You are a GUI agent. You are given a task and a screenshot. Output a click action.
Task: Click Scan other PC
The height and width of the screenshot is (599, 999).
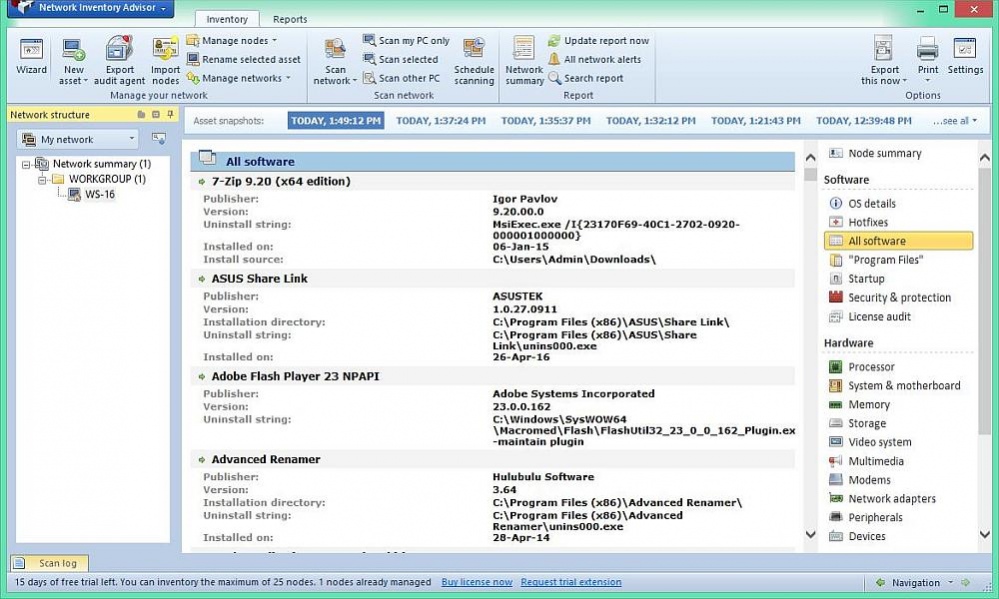pyautogui.click(x=401, y=78)
